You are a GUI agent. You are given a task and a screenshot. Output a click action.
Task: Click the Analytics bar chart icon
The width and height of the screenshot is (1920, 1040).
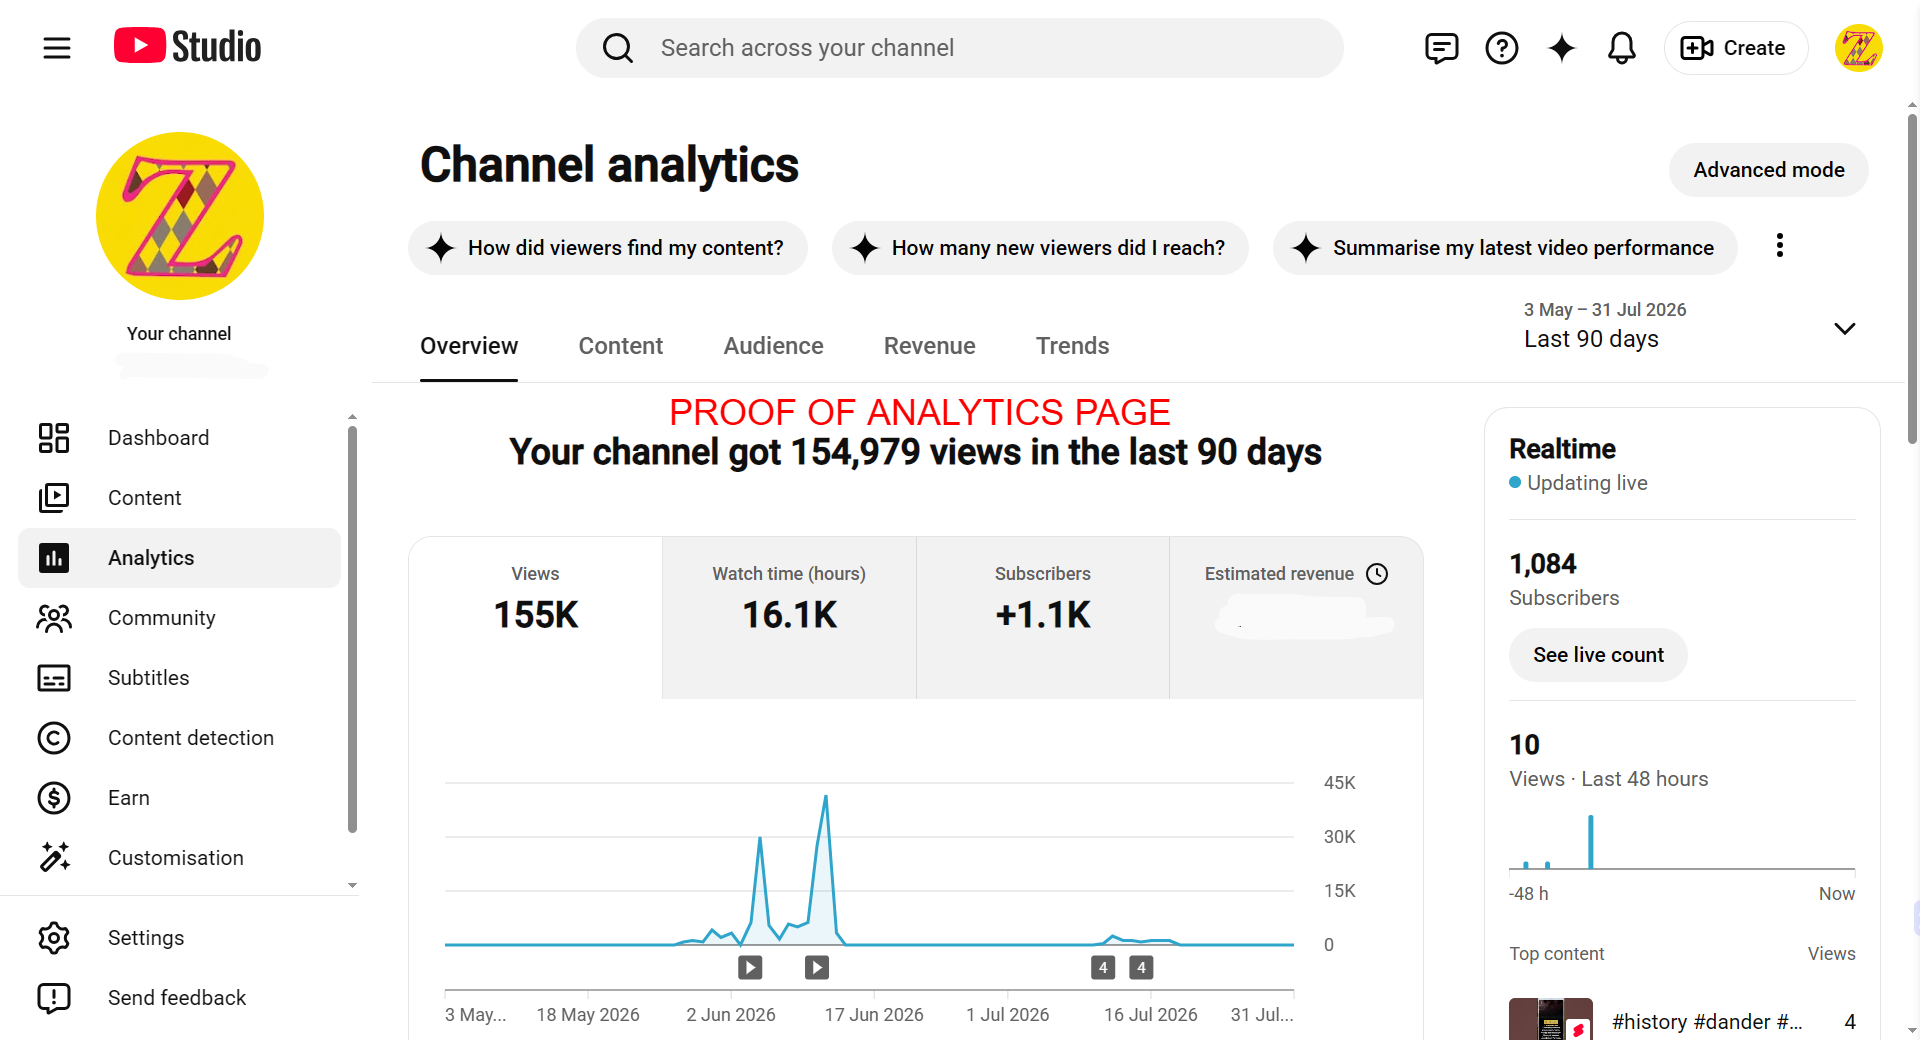coord(54,558)
